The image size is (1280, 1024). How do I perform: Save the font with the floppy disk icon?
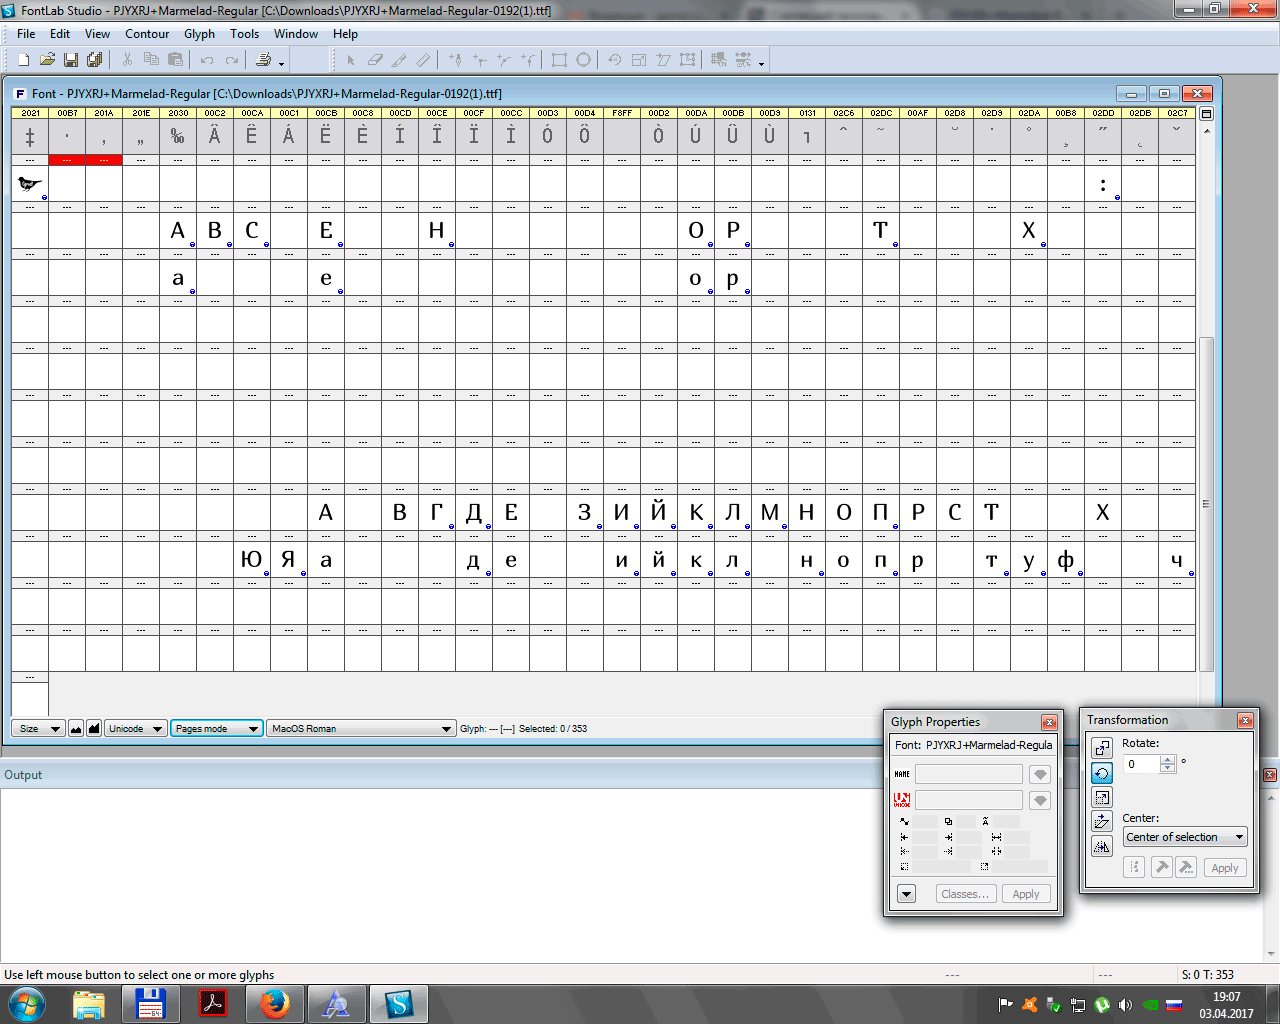tap(71, 60)
